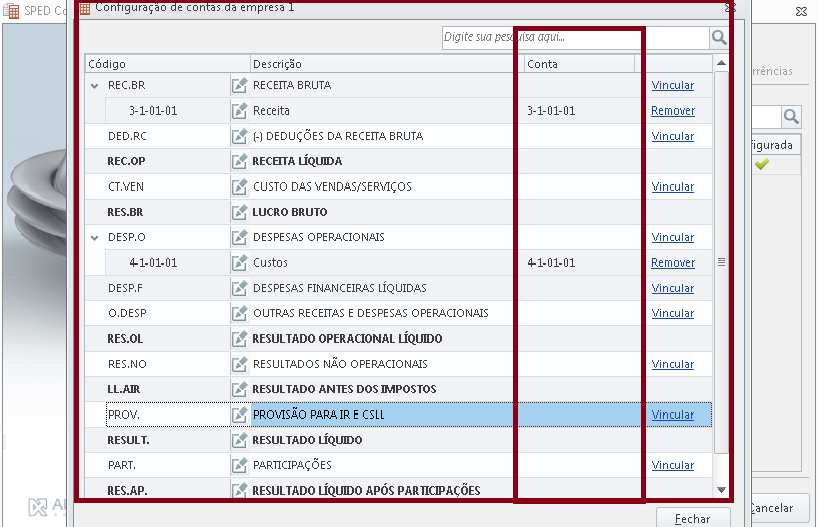This screenshot has width=819, height=527.
Task: Click edit icon for RESULTADOS NÃO OPERACIONAIS
Action: click(239, 364)
